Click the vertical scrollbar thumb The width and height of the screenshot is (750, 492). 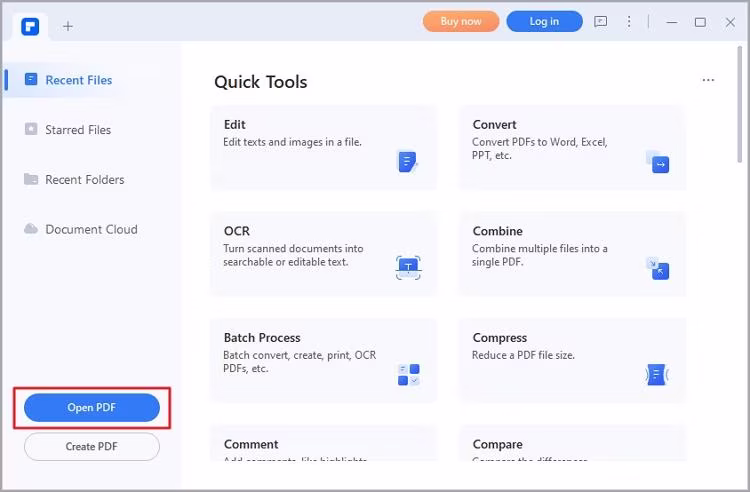(x=739, y=110)
